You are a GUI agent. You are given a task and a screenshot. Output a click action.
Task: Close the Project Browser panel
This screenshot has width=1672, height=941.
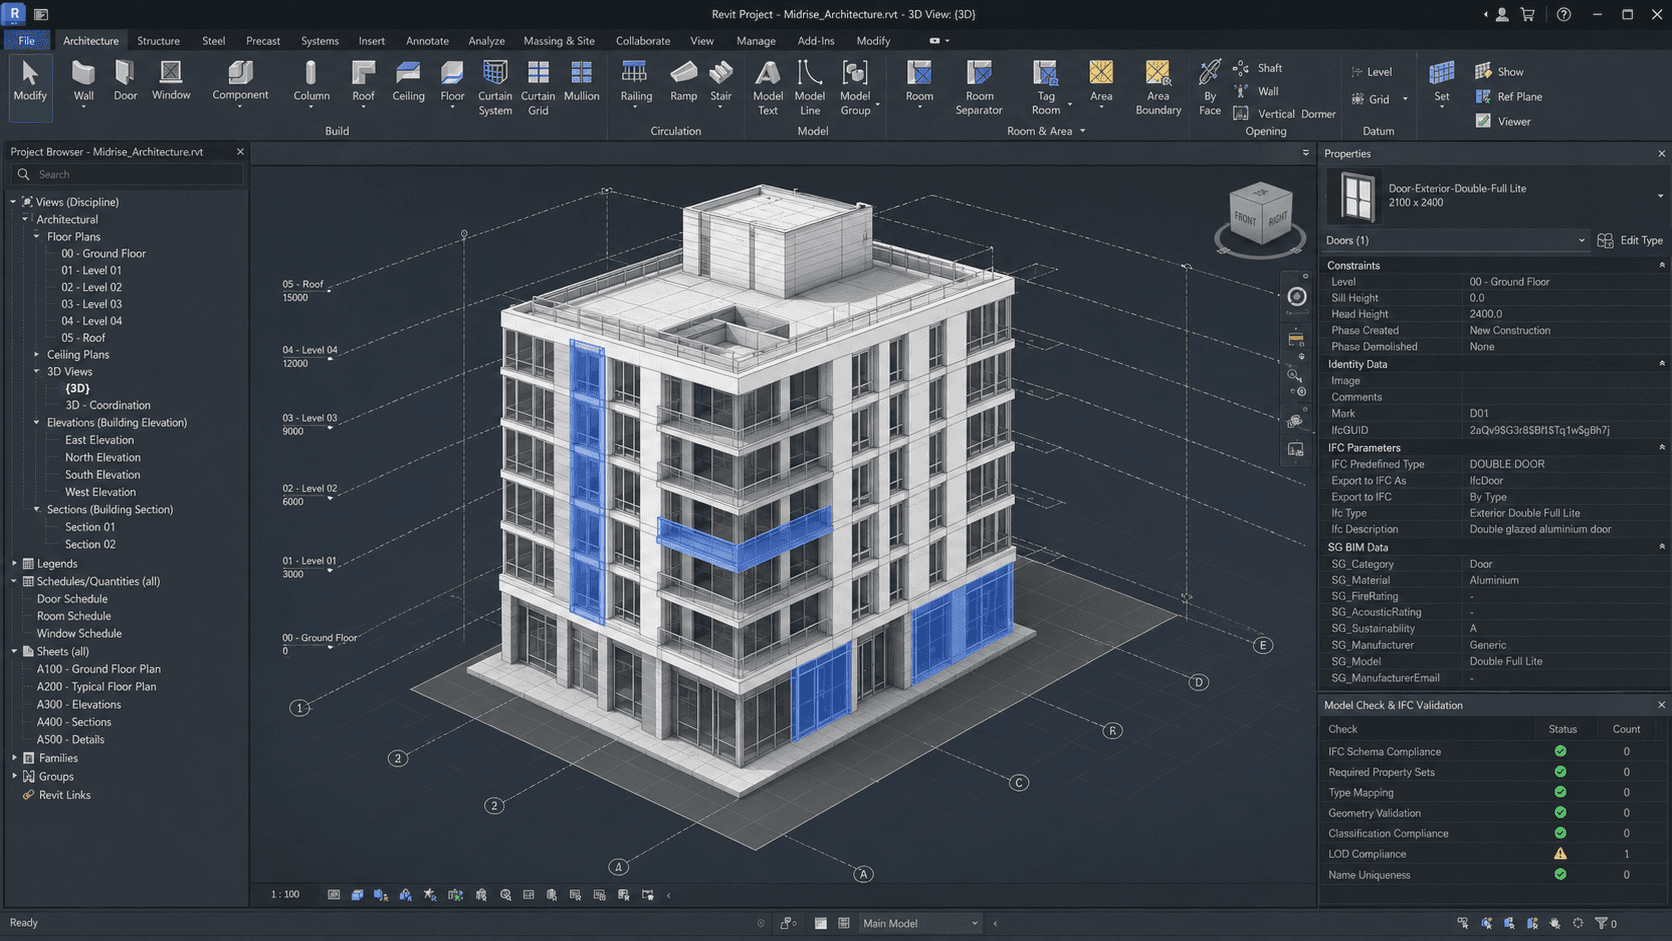(x=240, y=152)
